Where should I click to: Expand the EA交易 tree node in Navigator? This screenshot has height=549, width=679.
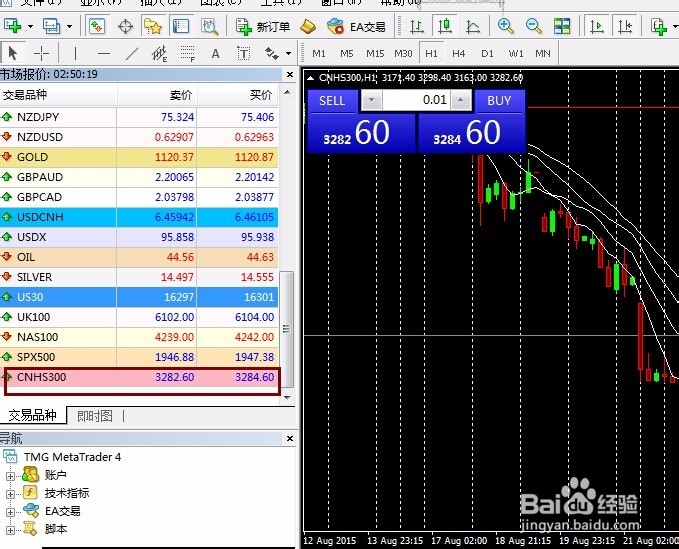pyautogui.click(x=10, y=512)
